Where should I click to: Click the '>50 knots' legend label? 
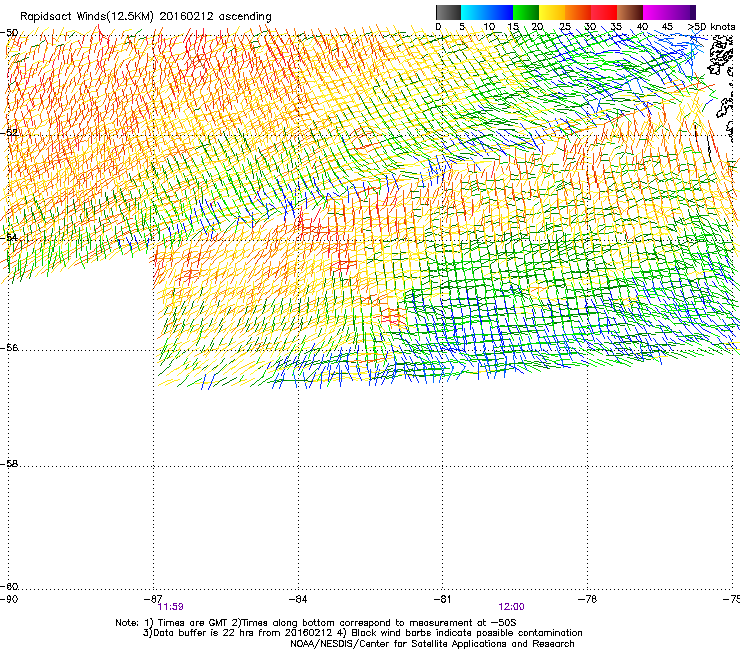(711, 27)
